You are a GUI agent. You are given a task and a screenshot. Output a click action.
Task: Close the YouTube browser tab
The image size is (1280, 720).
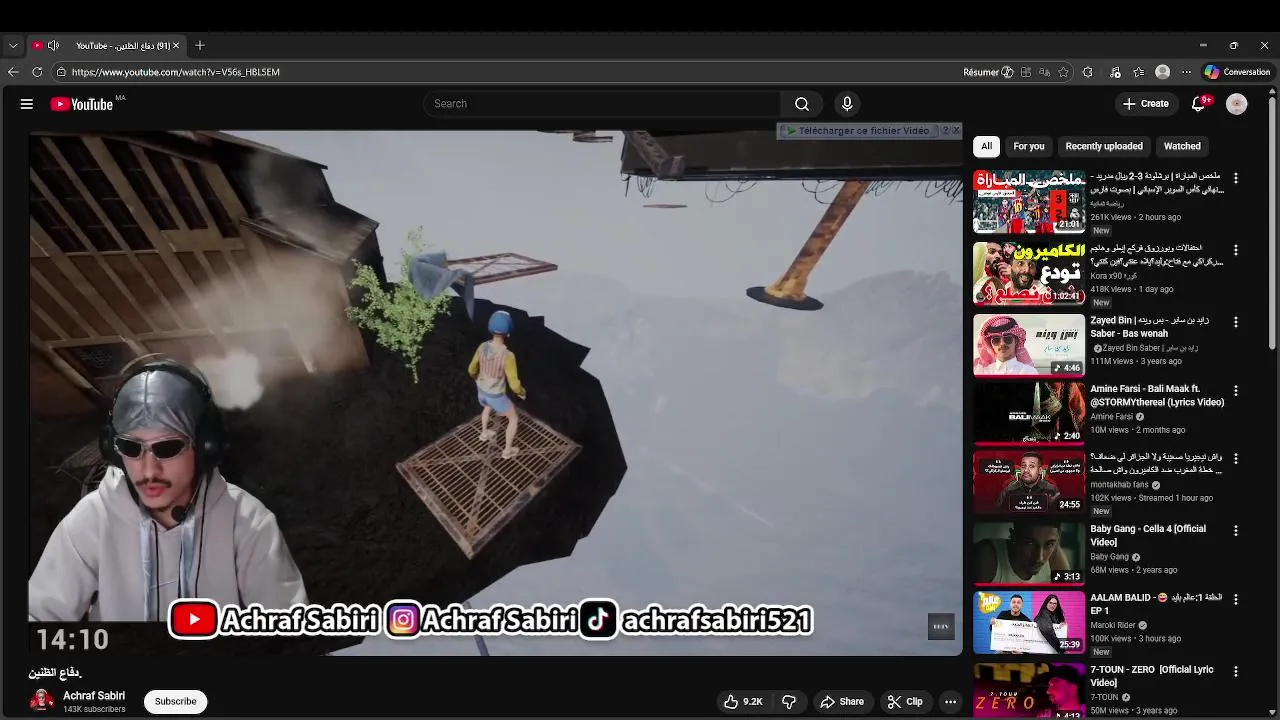point(176,46)
